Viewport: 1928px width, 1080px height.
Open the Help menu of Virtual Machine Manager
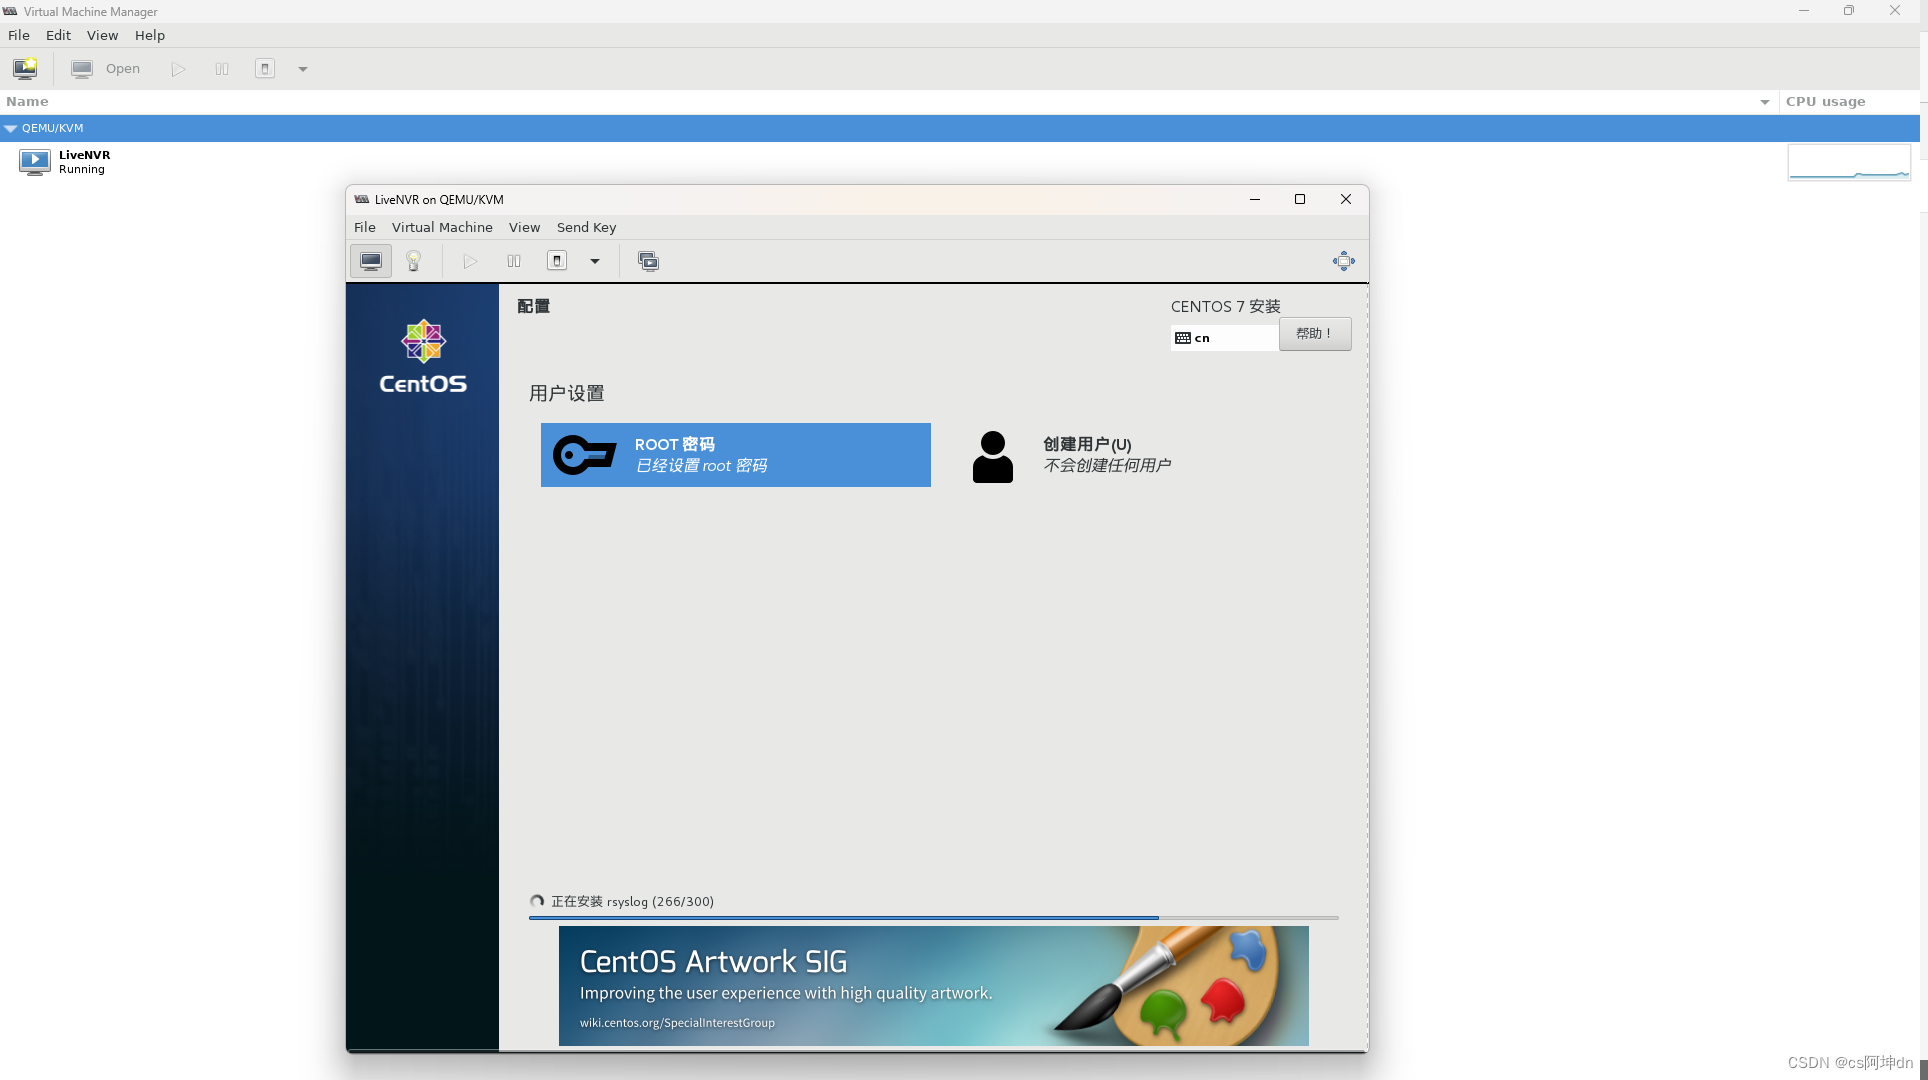(150, 35)
